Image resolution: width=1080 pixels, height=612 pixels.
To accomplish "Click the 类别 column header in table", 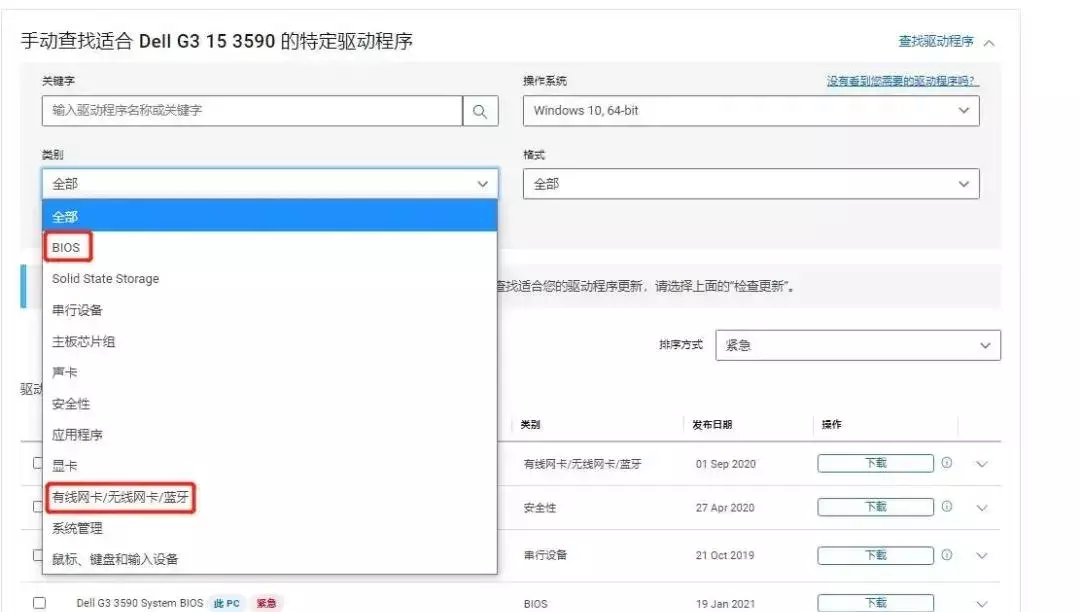I will click(x=530, y=425).
